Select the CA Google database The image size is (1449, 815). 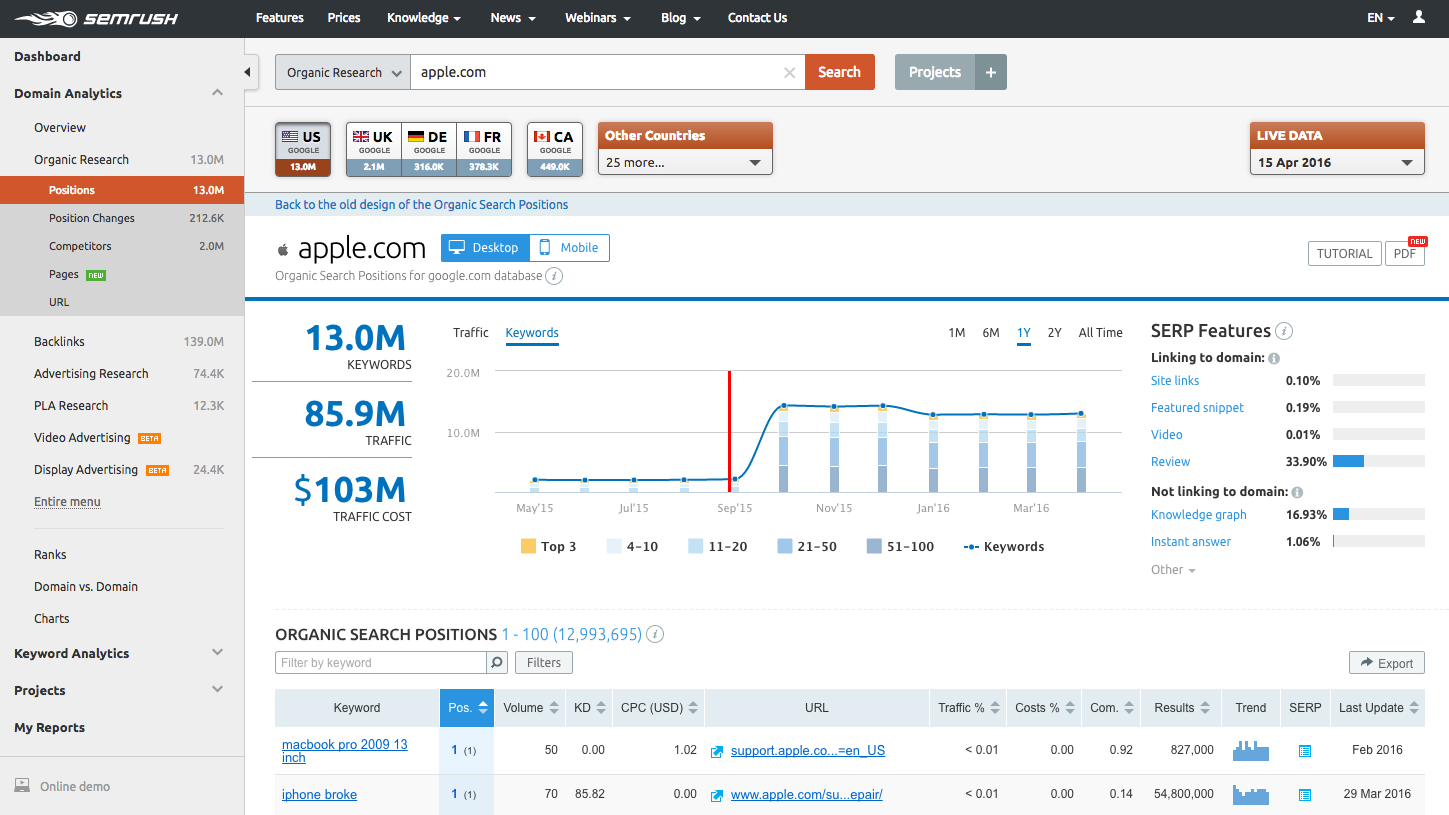[x=555, y=149]
